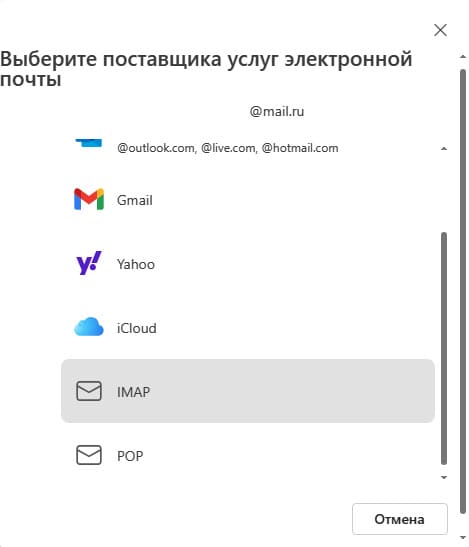
Task: Click the Yahoo logo icon
Action: tap(89, 263)
